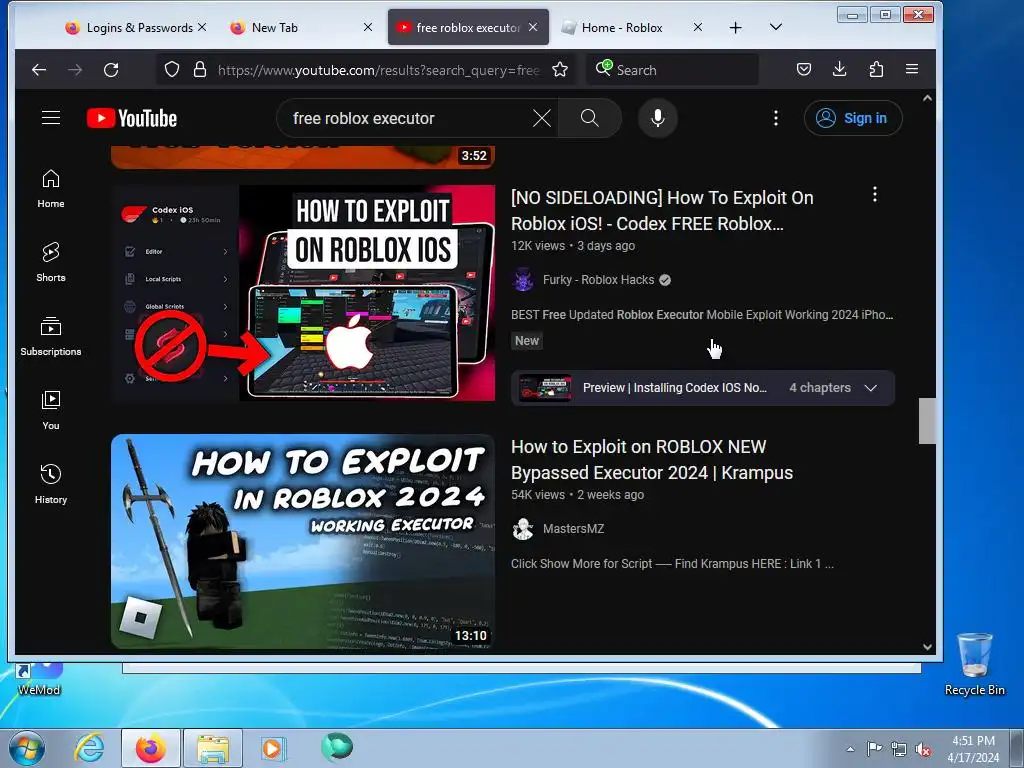Screen dimensions: 1024x768
Task: Click the muted volume tray icon
Action: 923,750
